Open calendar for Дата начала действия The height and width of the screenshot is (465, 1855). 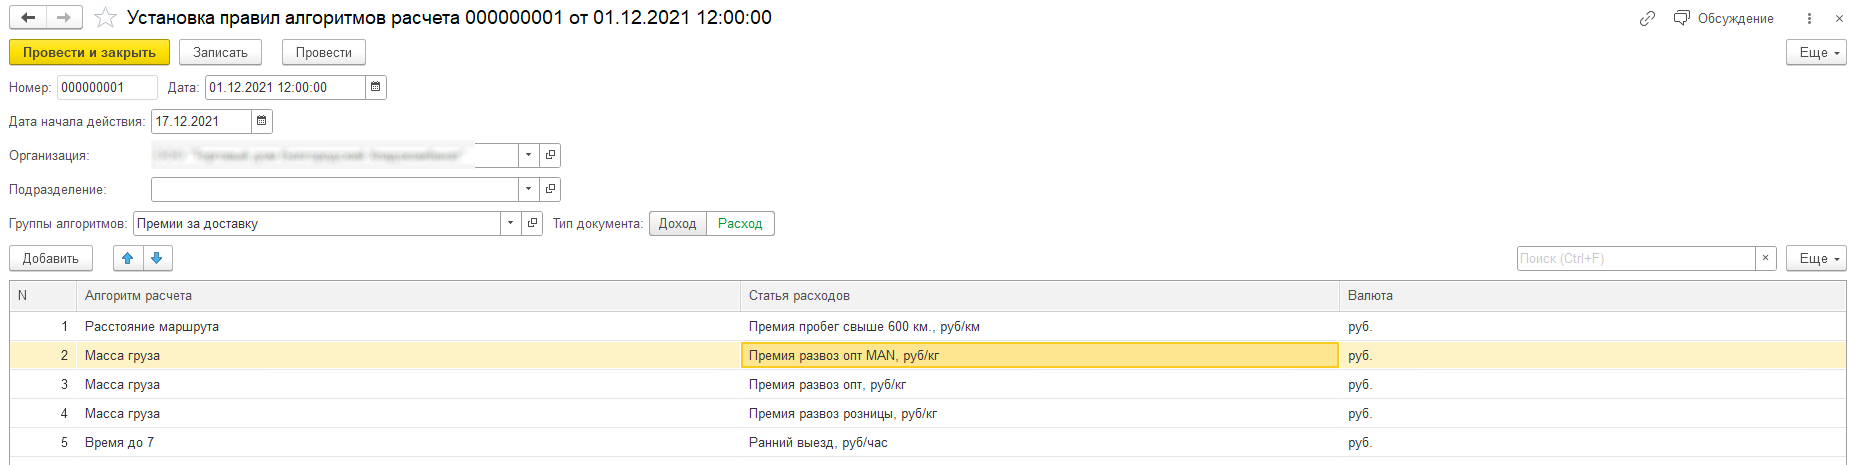pos(261,122)
